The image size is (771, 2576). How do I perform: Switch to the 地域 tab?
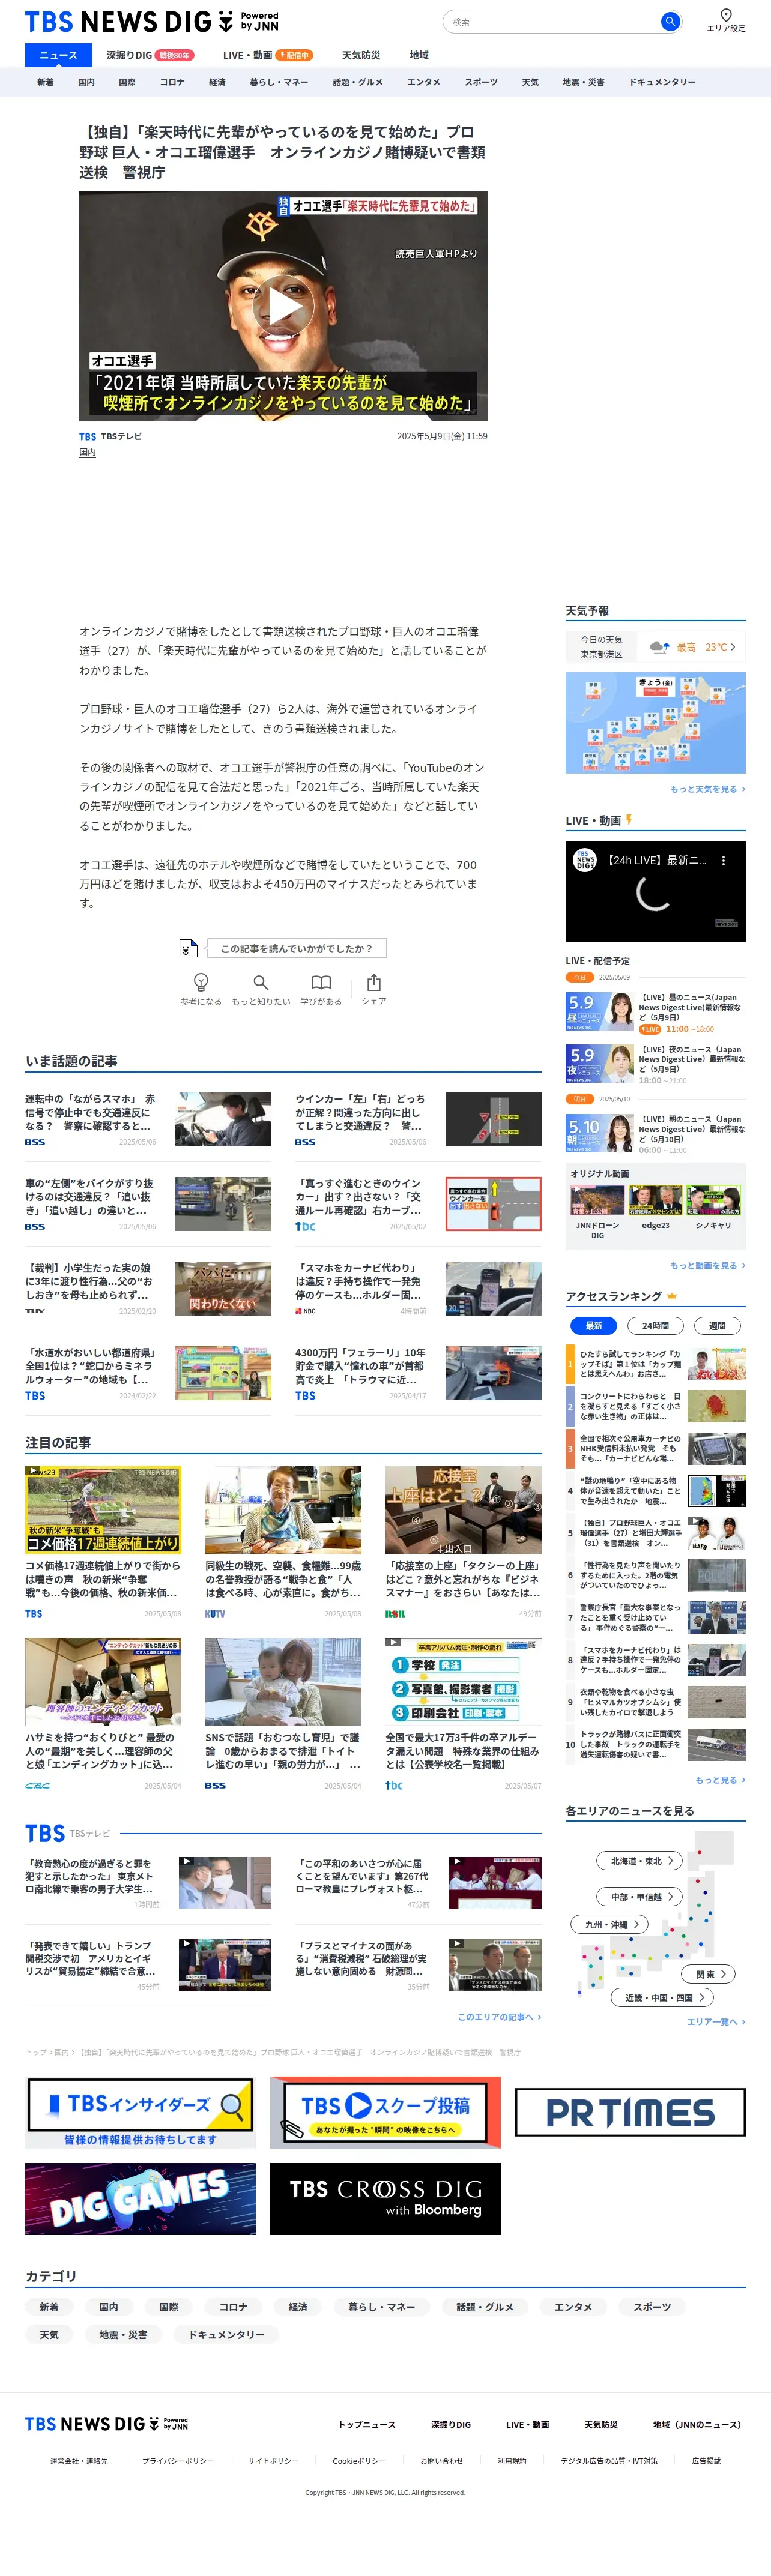pyautogui.click(x=419, y=55)
